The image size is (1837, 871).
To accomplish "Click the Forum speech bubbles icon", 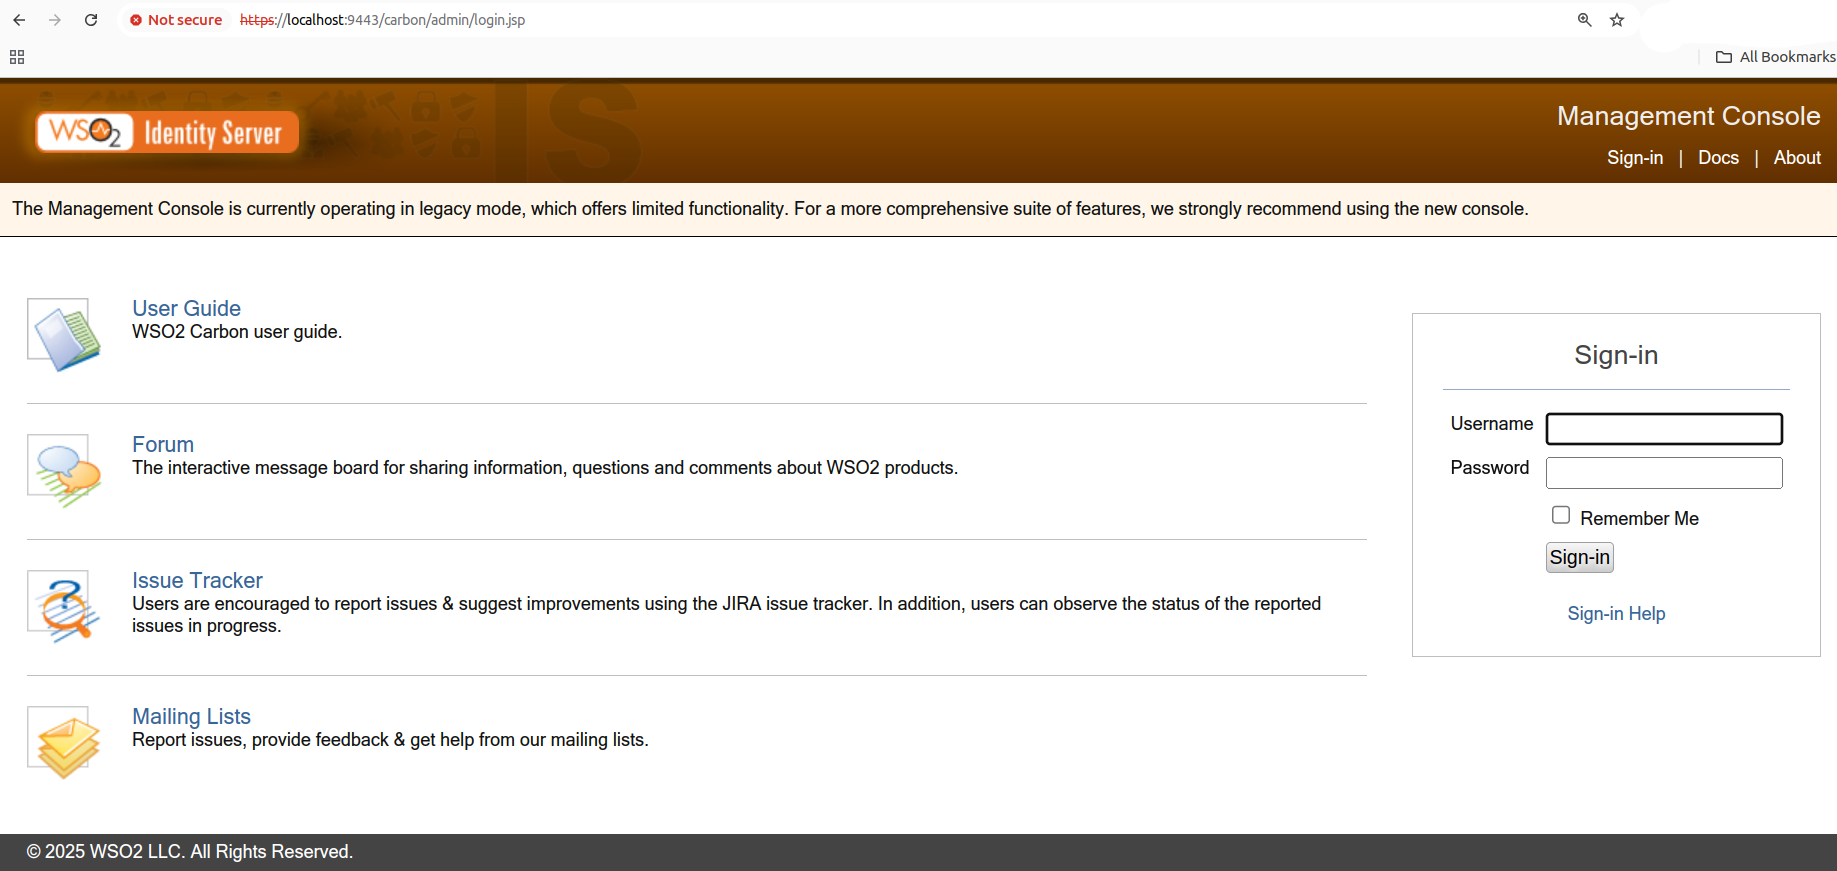I will (64, 471).
